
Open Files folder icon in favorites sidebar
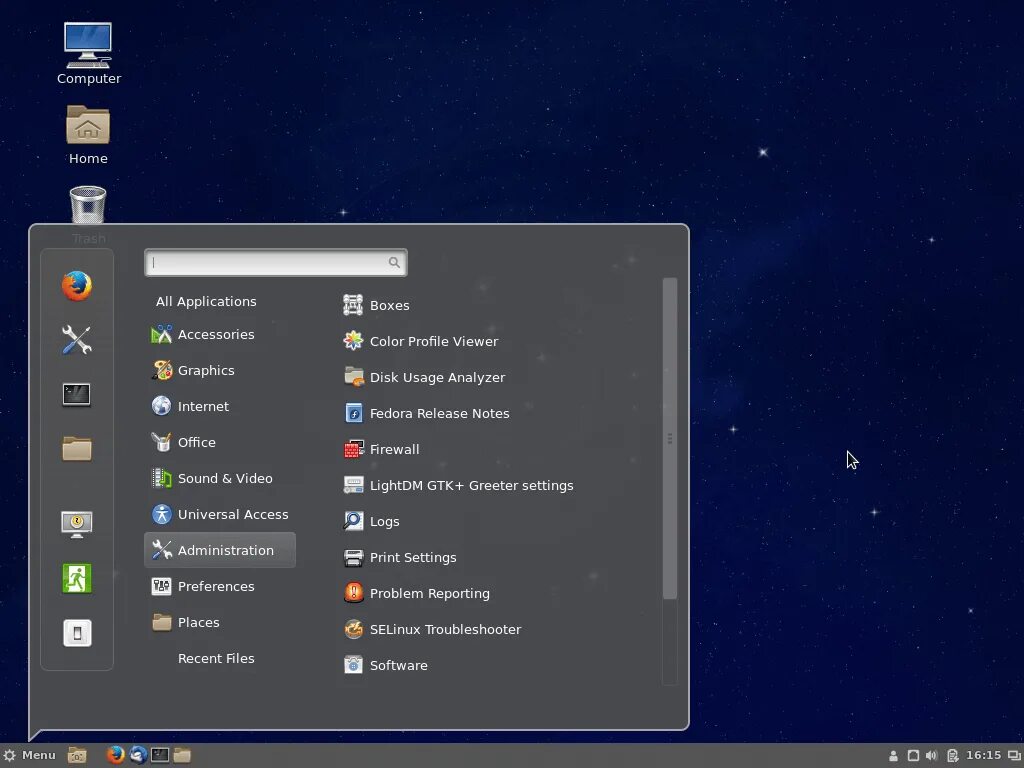(76, 449)
